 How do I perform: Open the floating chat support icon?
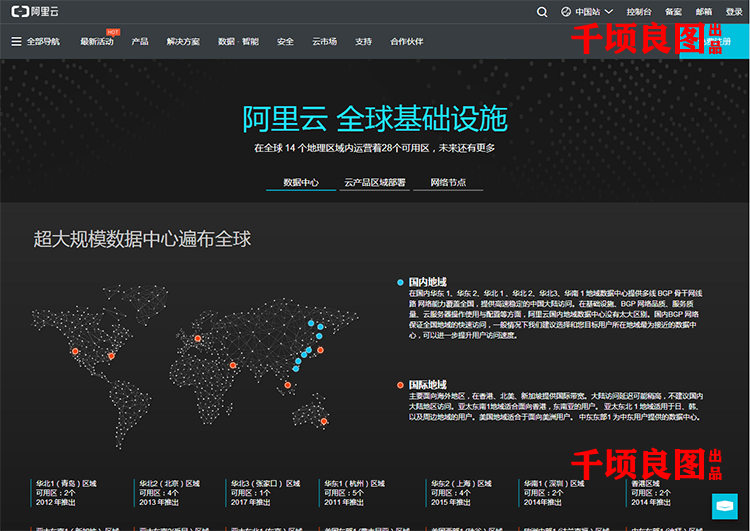pyautogui.click(x=725, y=506)
